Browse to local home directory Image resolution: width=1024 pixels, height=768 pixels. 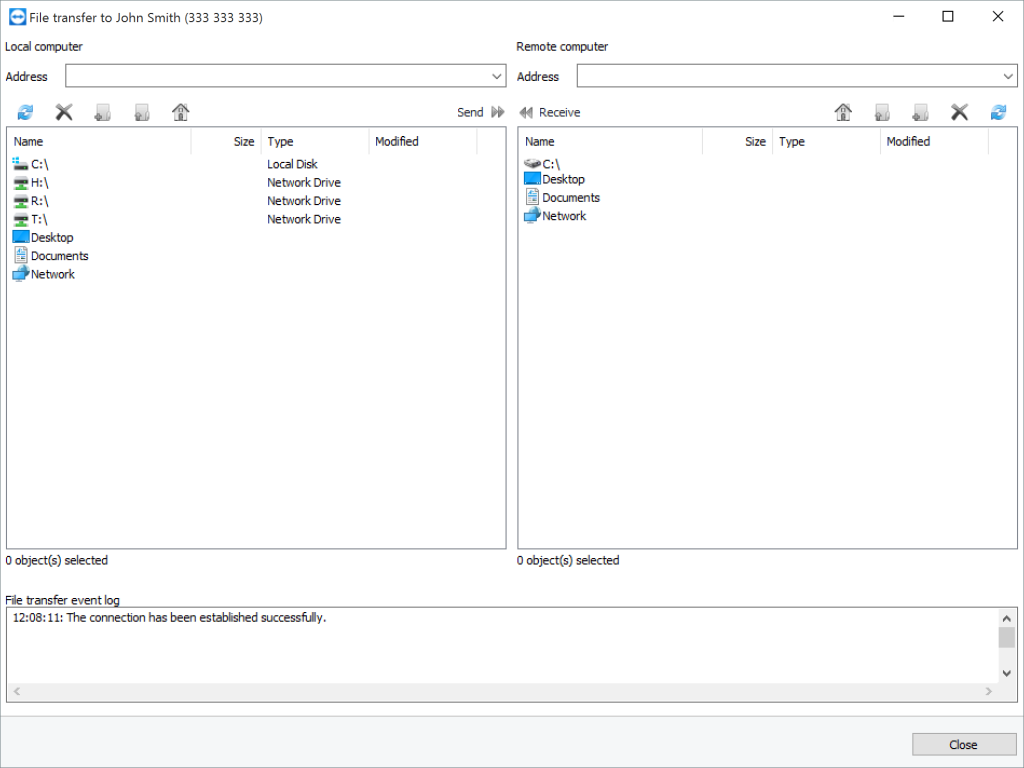click(x=180, y=112)
